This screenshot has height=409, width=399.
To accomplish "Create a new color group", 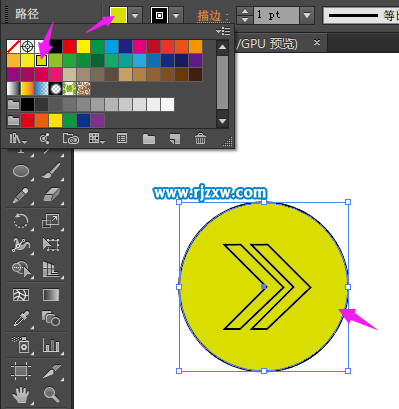I will coord(149,139).
